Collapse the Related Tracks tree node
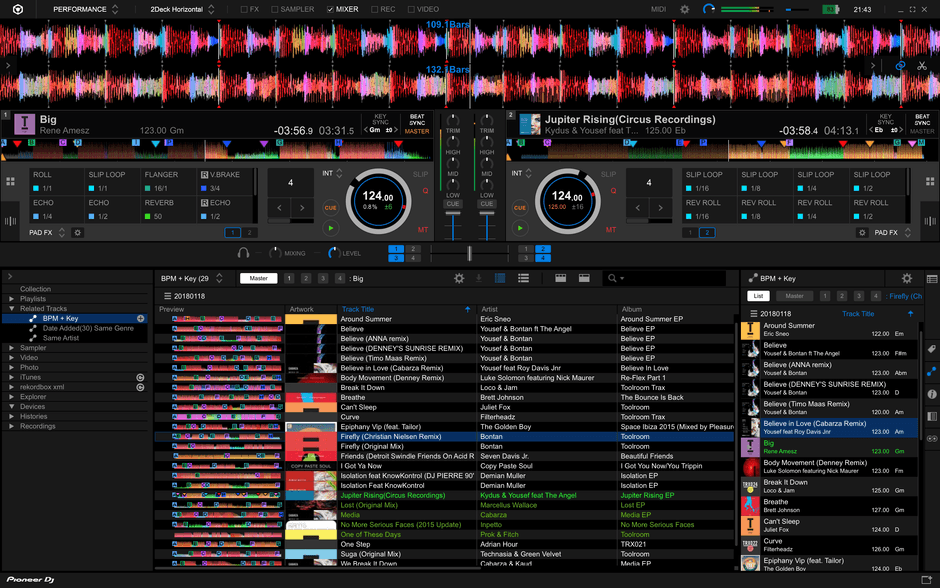 (11, 309)
